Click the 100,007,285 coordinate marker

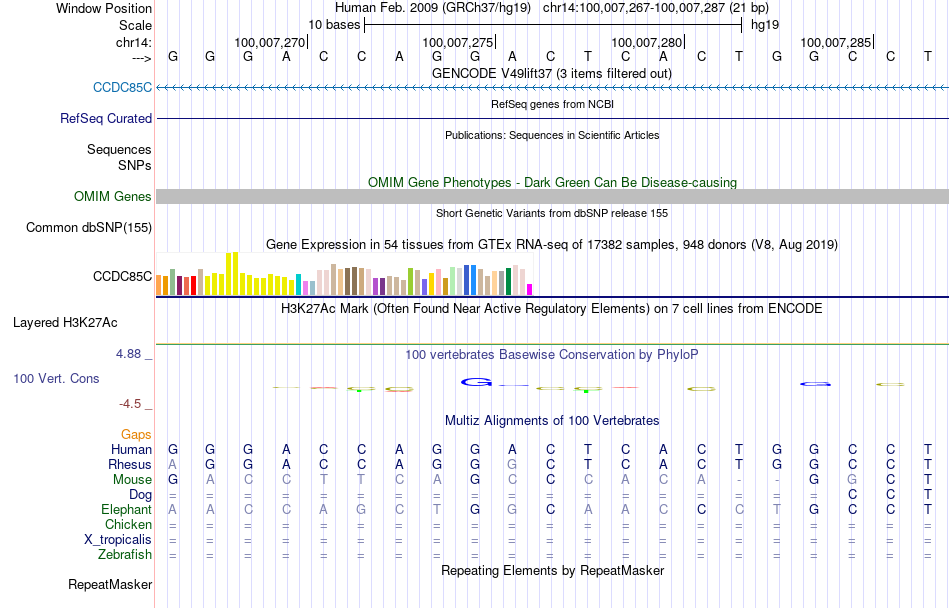click(x=835, y=43)
